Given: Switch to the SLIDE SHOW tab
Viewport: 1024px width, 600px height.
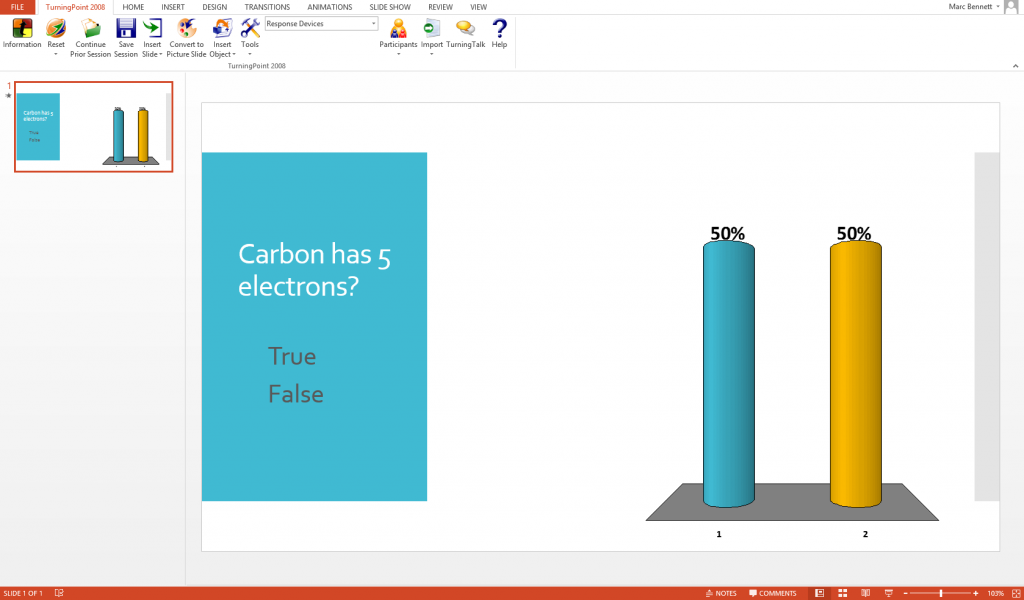Looking at the screenshot, I should coord(392,7).
